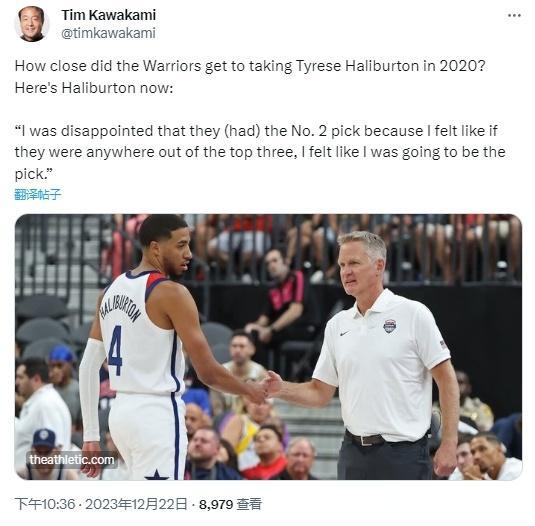Click the 'Here's Haliburton now:' text line
Screen dimensions: 535x526
94,88
